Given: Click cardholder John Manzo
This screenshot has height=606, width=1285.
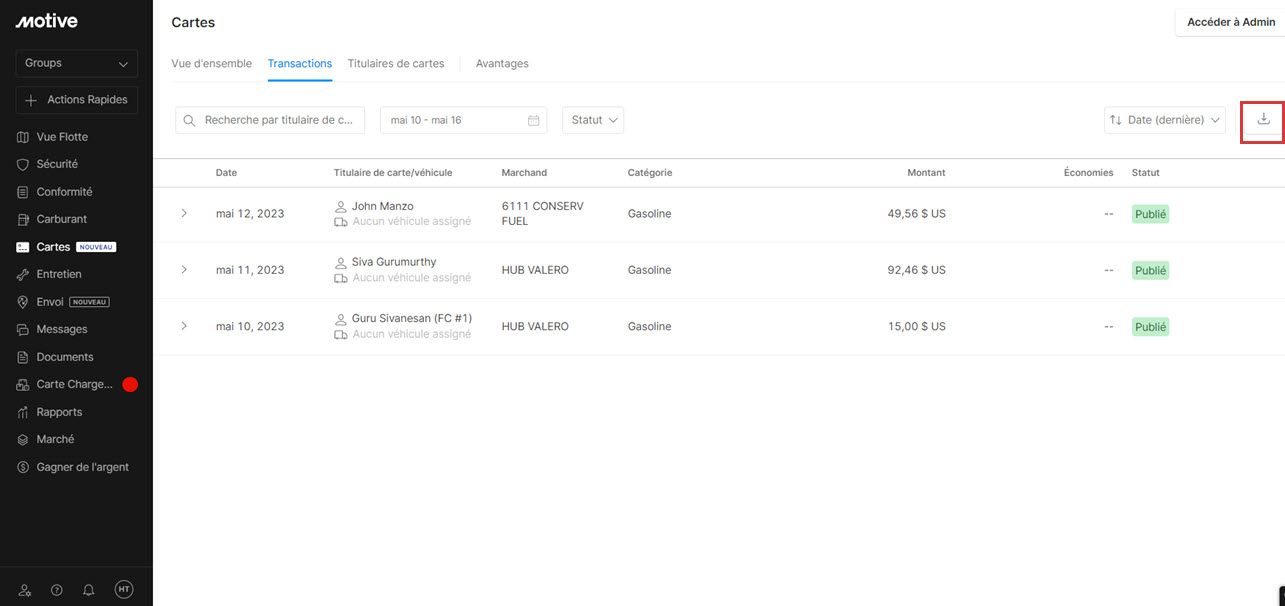Looking at the screenshot, I should 382,206.
